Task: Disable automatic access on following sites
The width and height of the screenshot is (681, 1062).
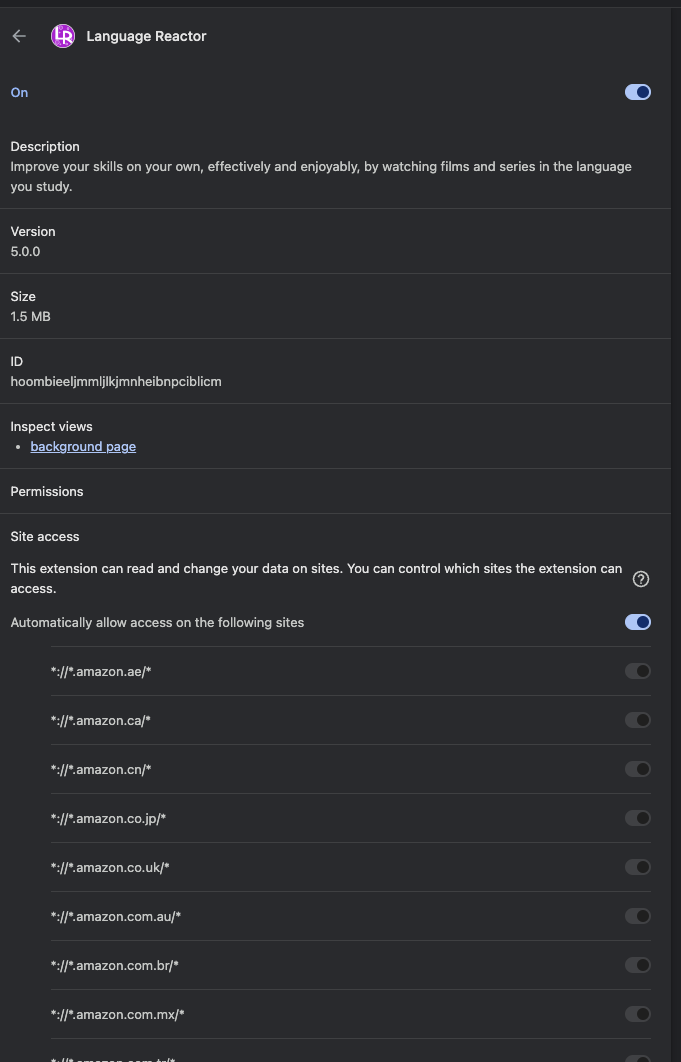Action: (x=638, y=622)
